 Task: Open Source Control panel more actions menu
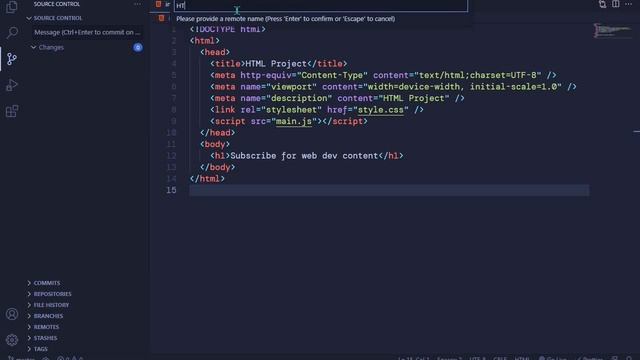tap(138, 4)
